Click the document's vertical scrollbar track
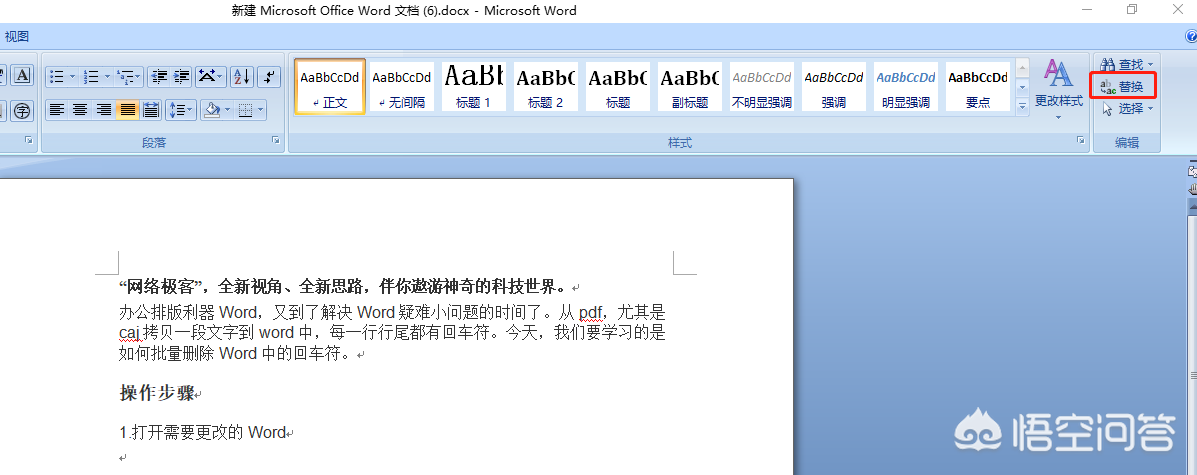Viewport: 1197px width, 475px height. pos(1192,344)
